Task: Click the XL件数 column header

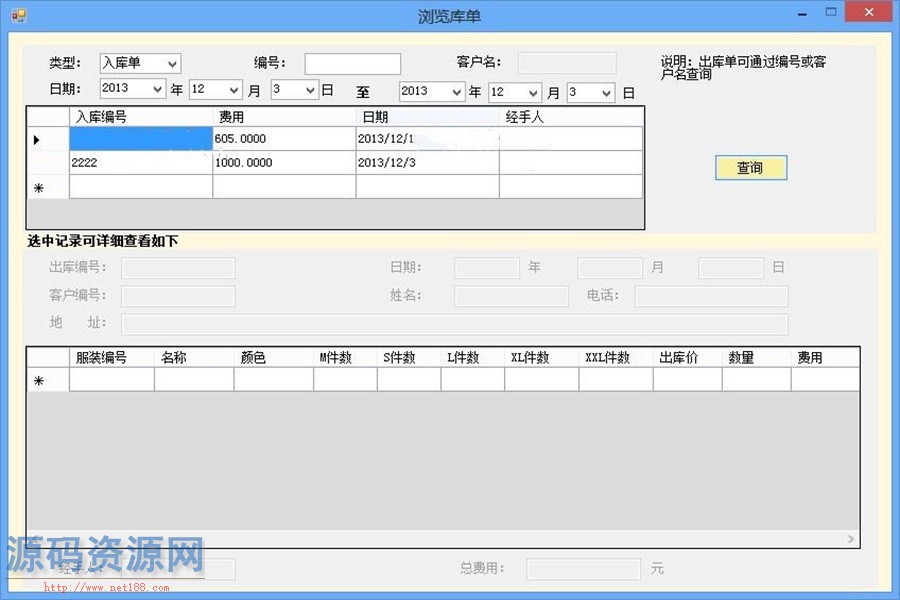Action: click(542, 358)
